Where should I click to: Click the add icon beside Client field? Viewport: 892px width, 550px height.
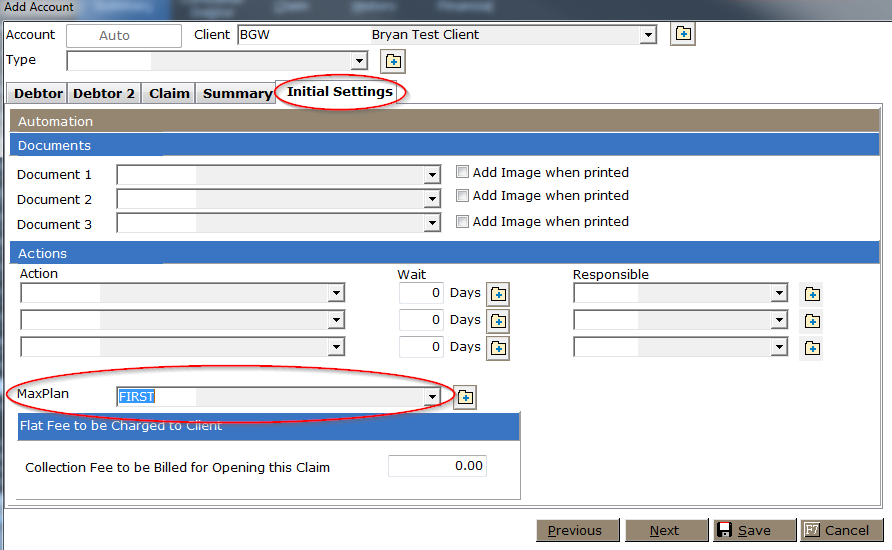[682, 34]
